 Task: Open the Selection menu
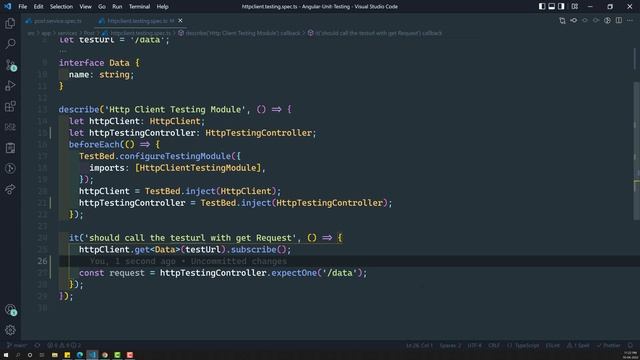pyautogui.click(x=61, y=7)
